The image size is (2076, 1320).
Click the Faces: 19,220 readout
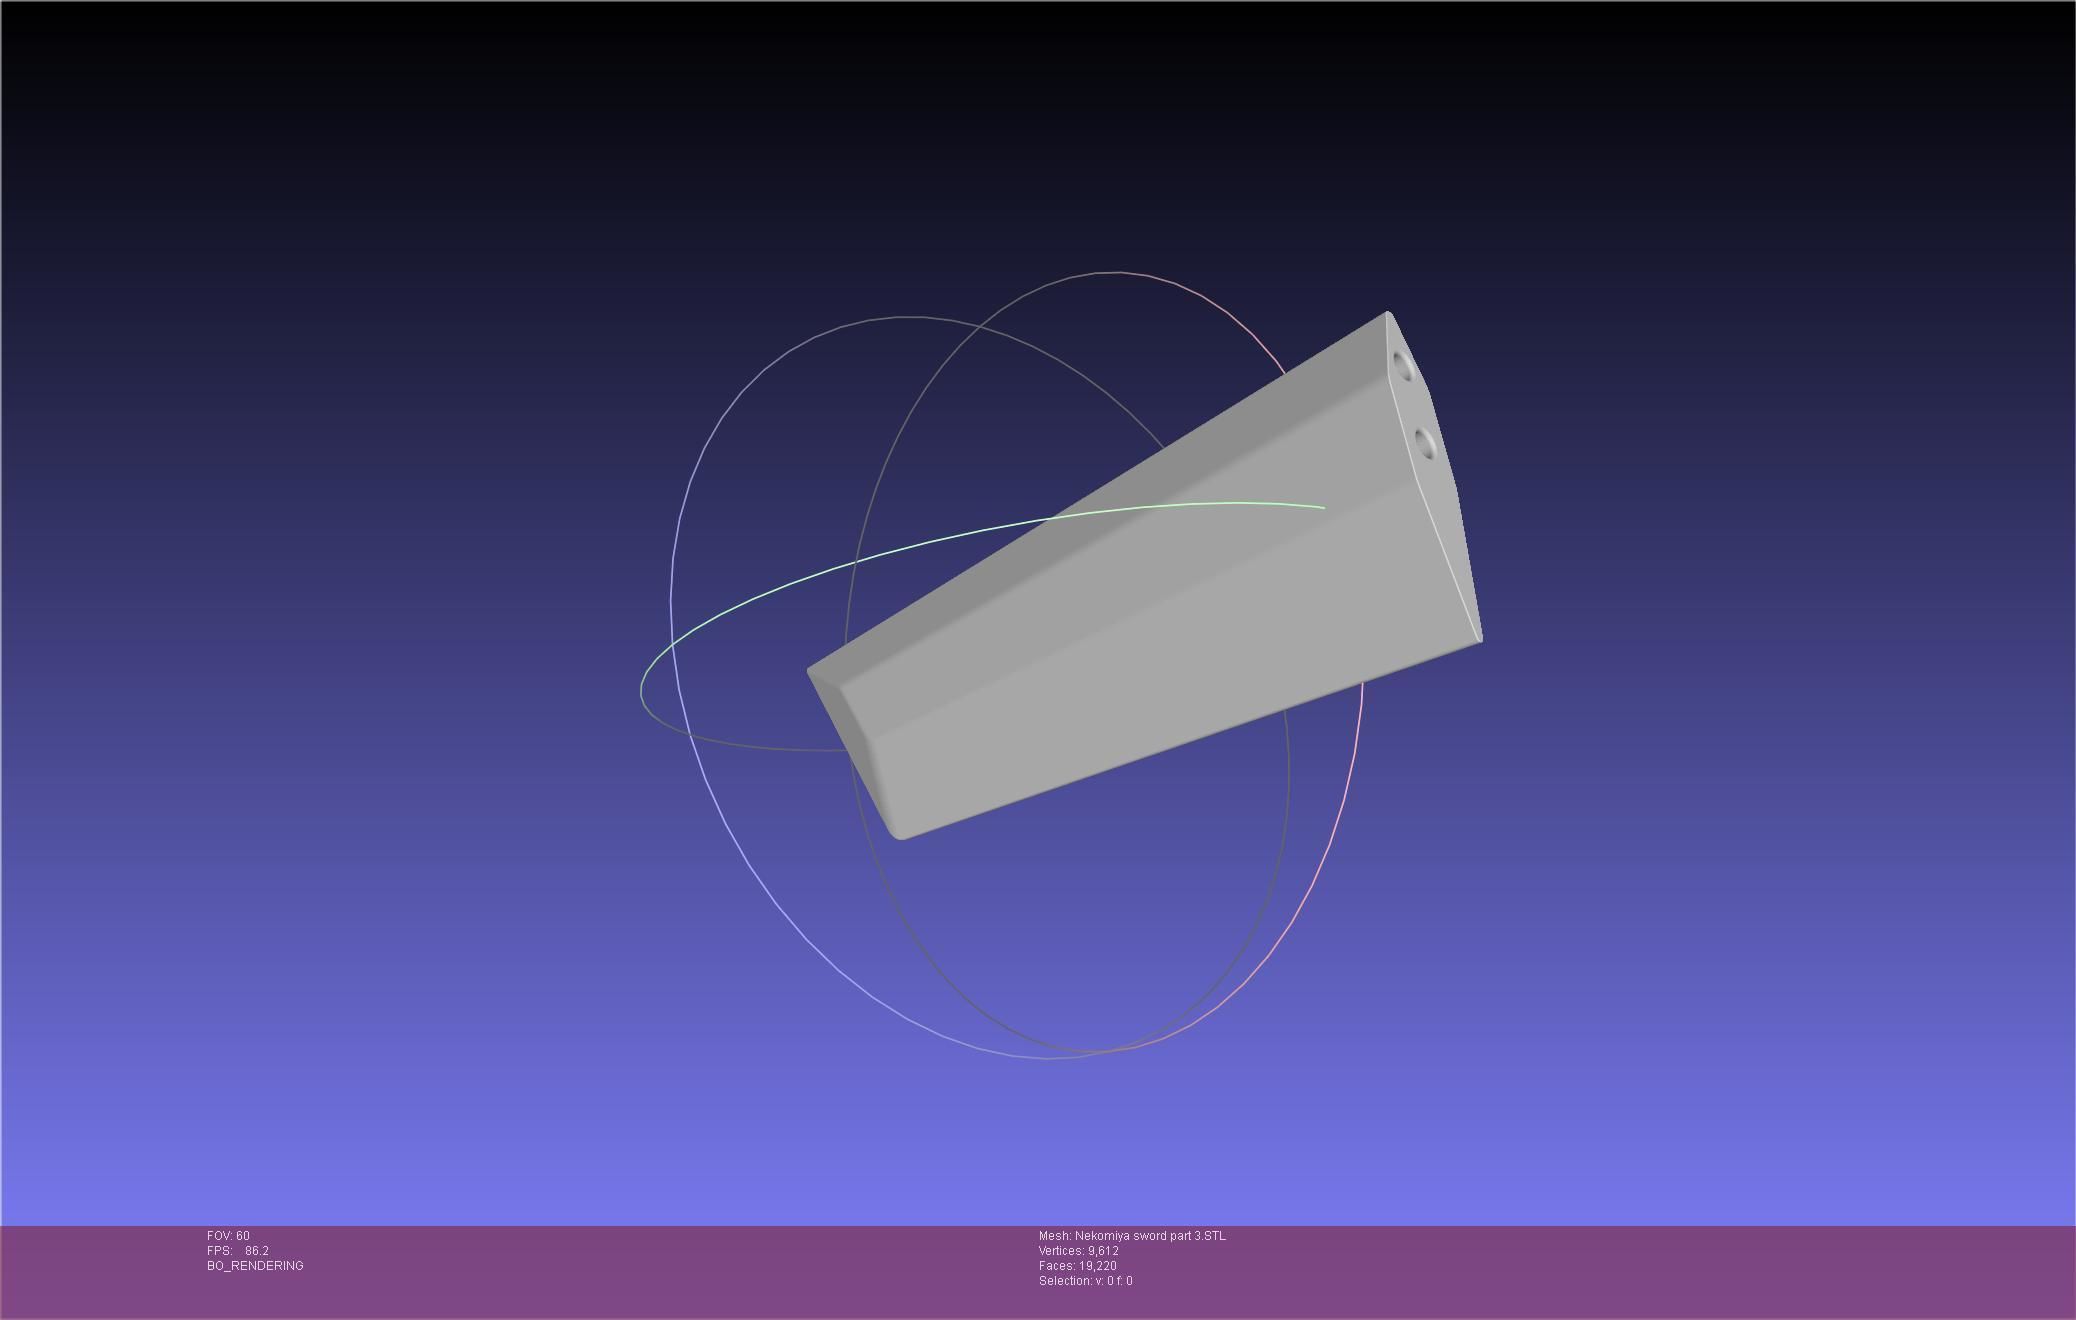pyautogui.click(x=1077, y=1266)
